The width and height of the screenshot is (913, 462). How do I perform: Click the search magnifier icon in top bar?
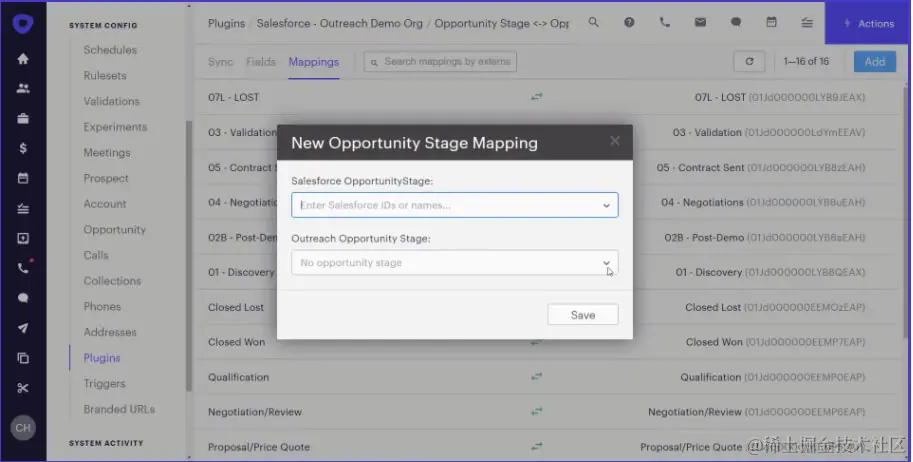pyautogui.click(x=593, y=23)
